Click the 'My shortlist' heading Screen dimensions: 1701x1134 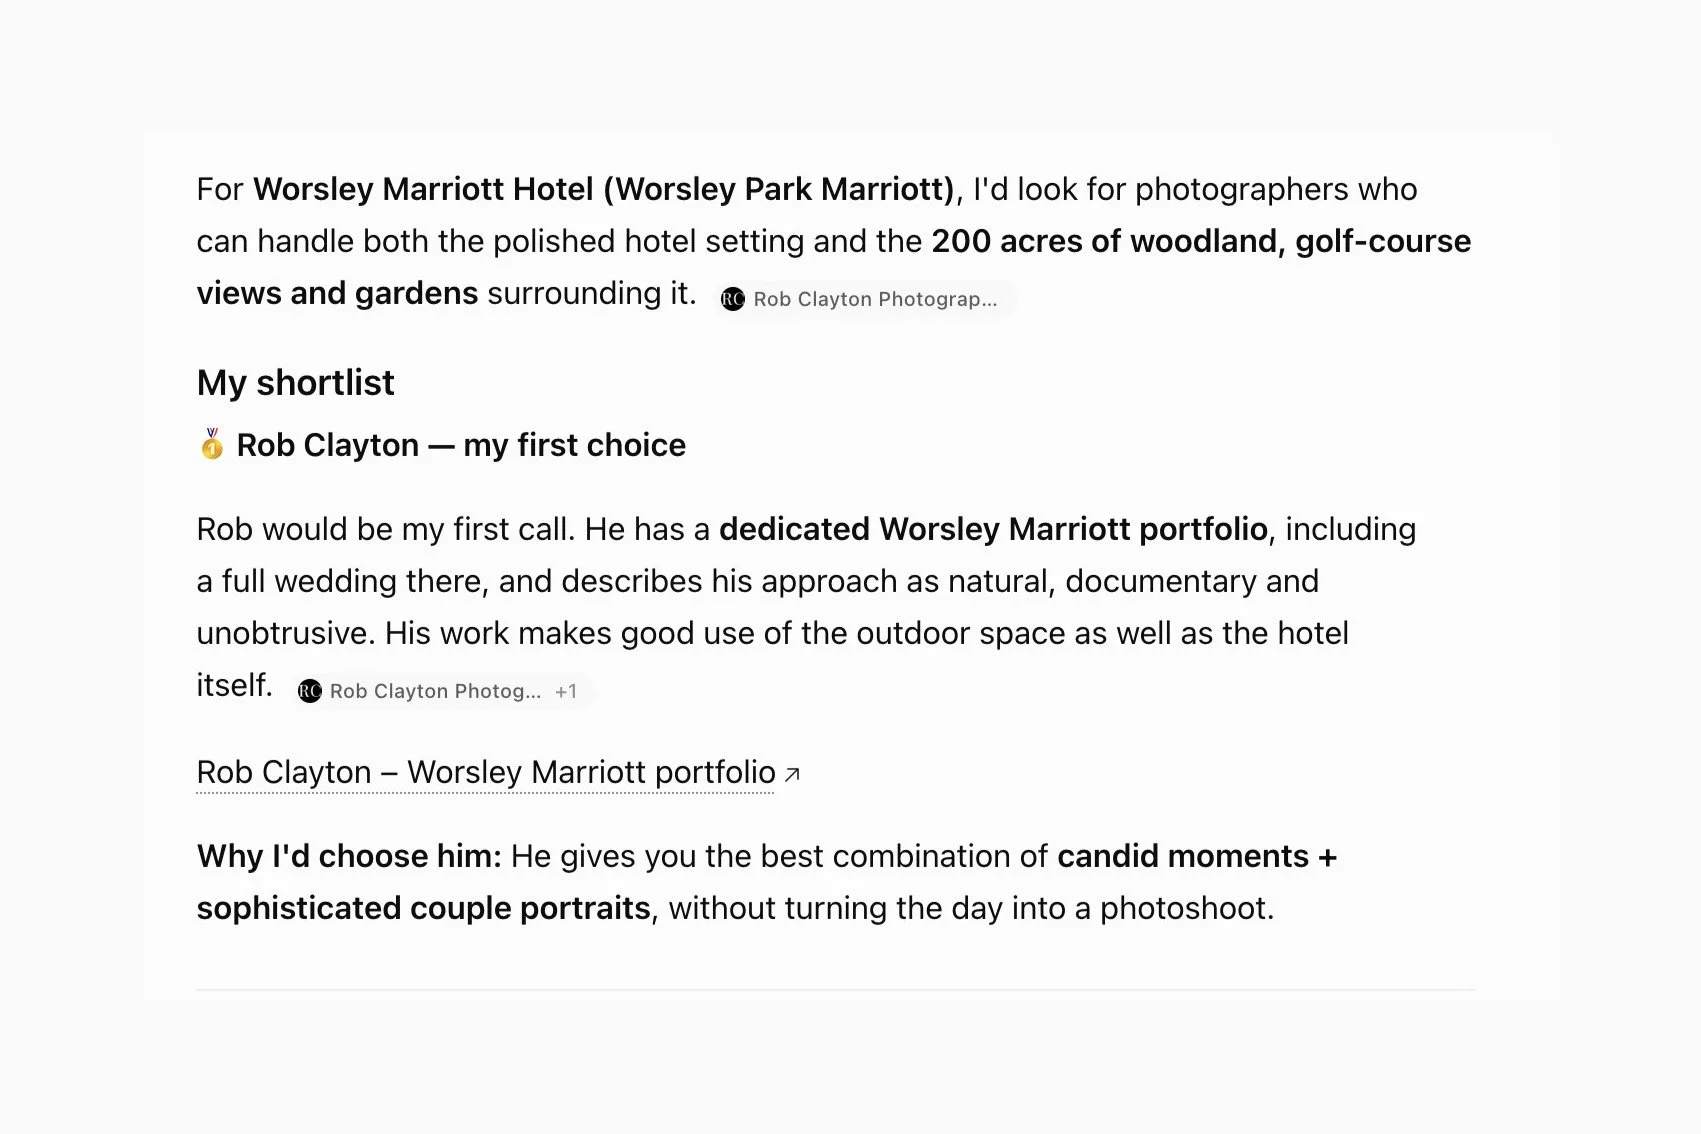(x=296, y=382)
